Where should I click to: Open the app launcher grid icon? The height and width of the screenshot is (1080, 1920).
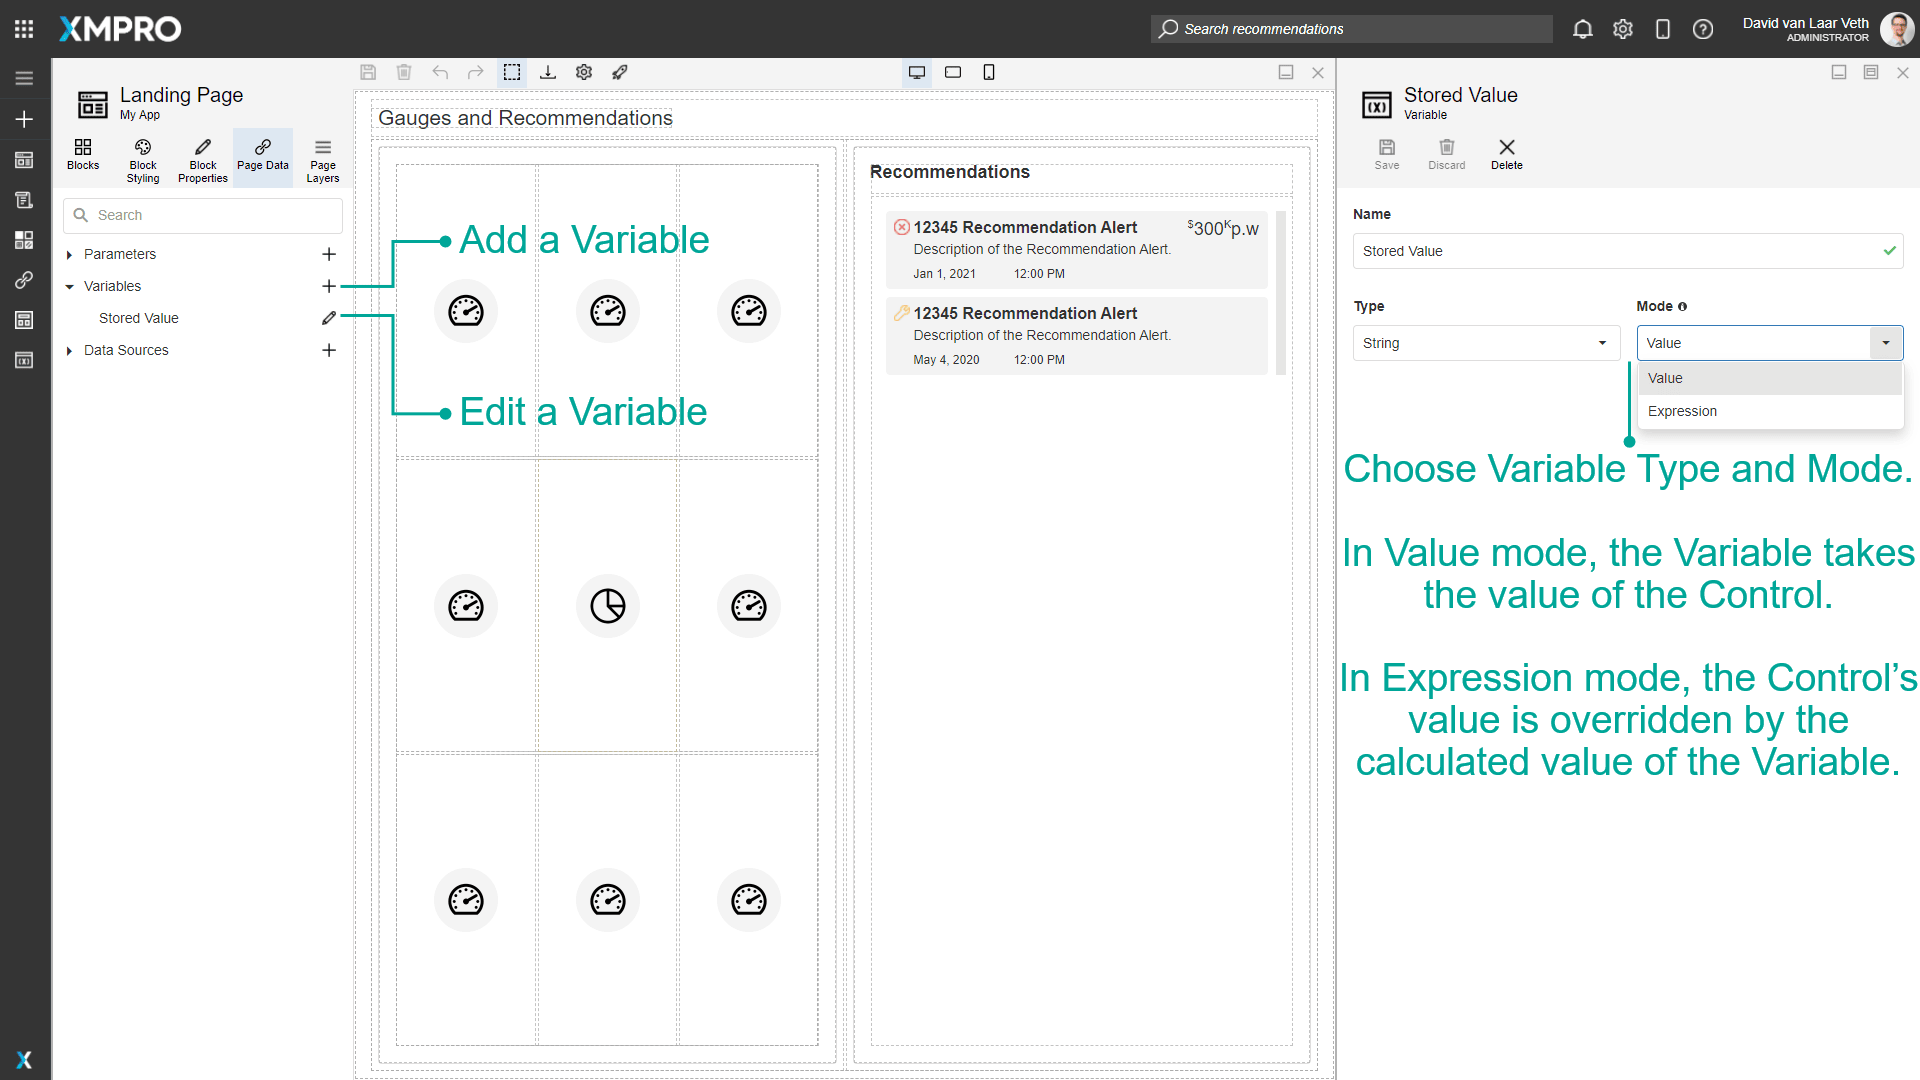point(24,29)
